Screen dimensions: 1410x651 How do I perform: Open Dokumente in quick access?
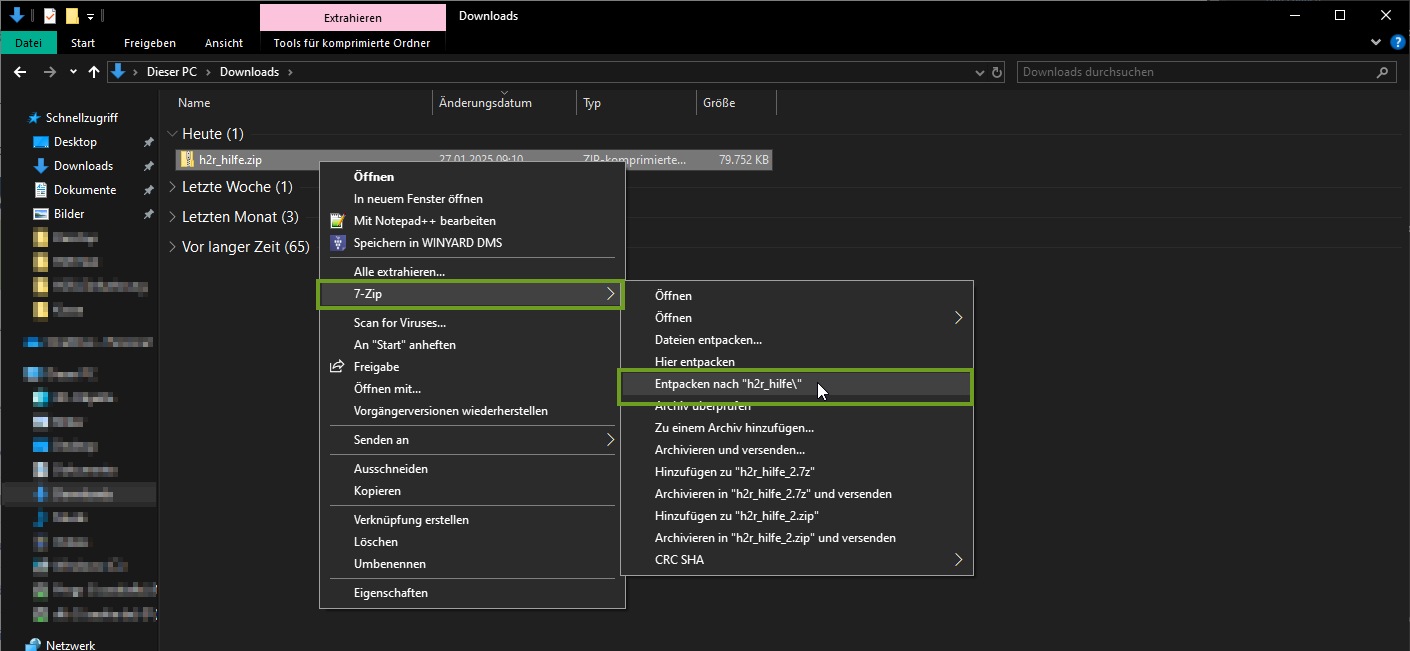click(84, 190)
